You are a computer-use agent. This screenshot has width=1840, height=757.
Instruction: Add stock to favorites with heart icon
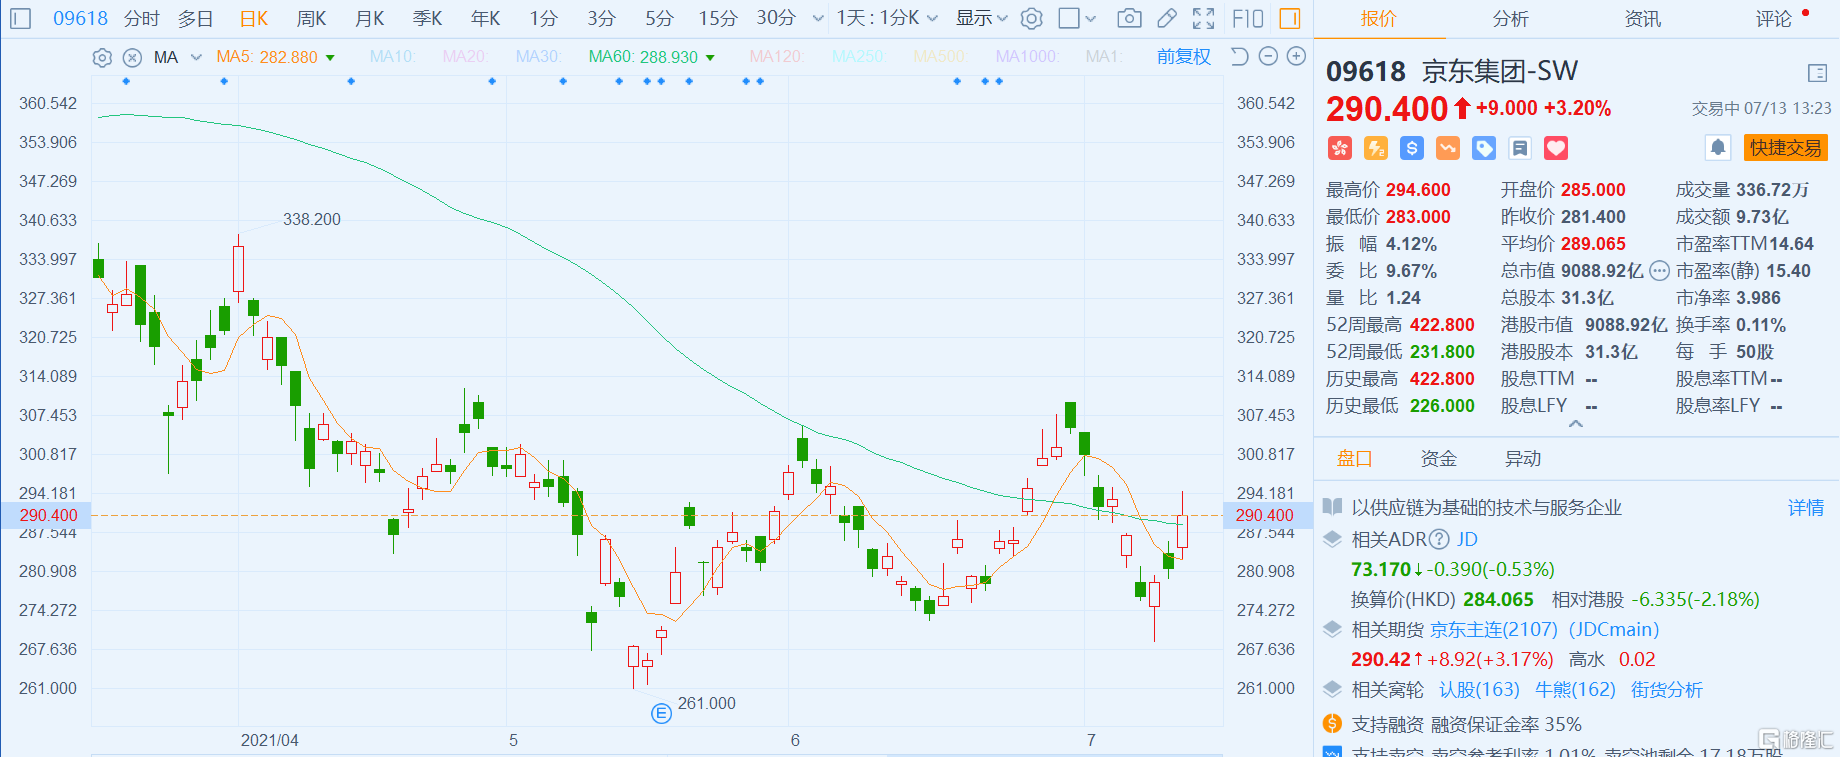(x=1556, y=148)
